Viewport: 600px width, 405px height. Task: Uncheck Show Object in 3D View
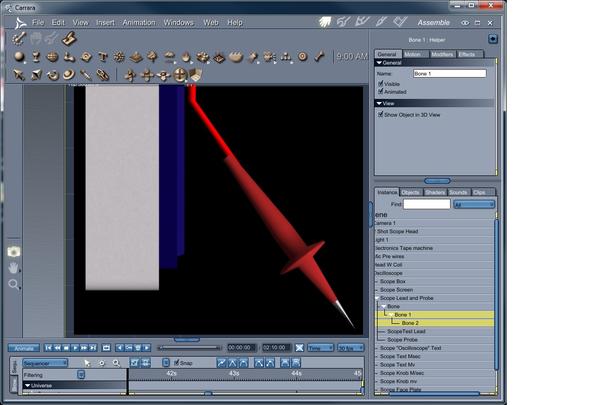[x=380, y=114]
